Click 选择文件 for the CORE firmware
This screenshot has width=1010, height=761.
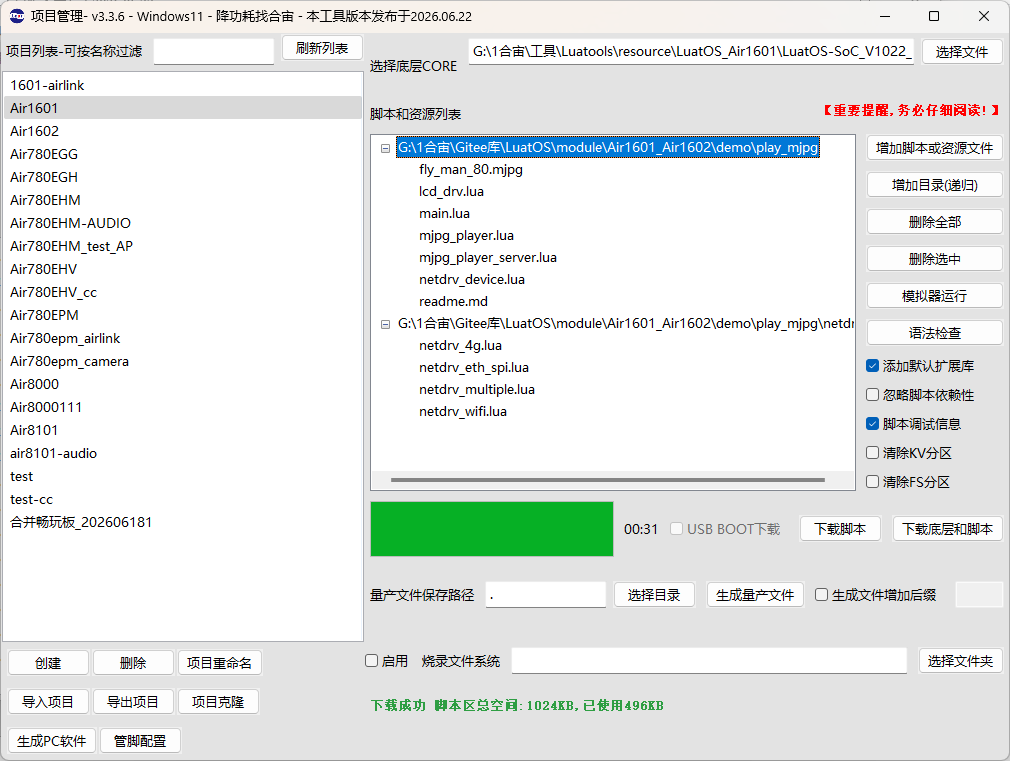point(962,52)
